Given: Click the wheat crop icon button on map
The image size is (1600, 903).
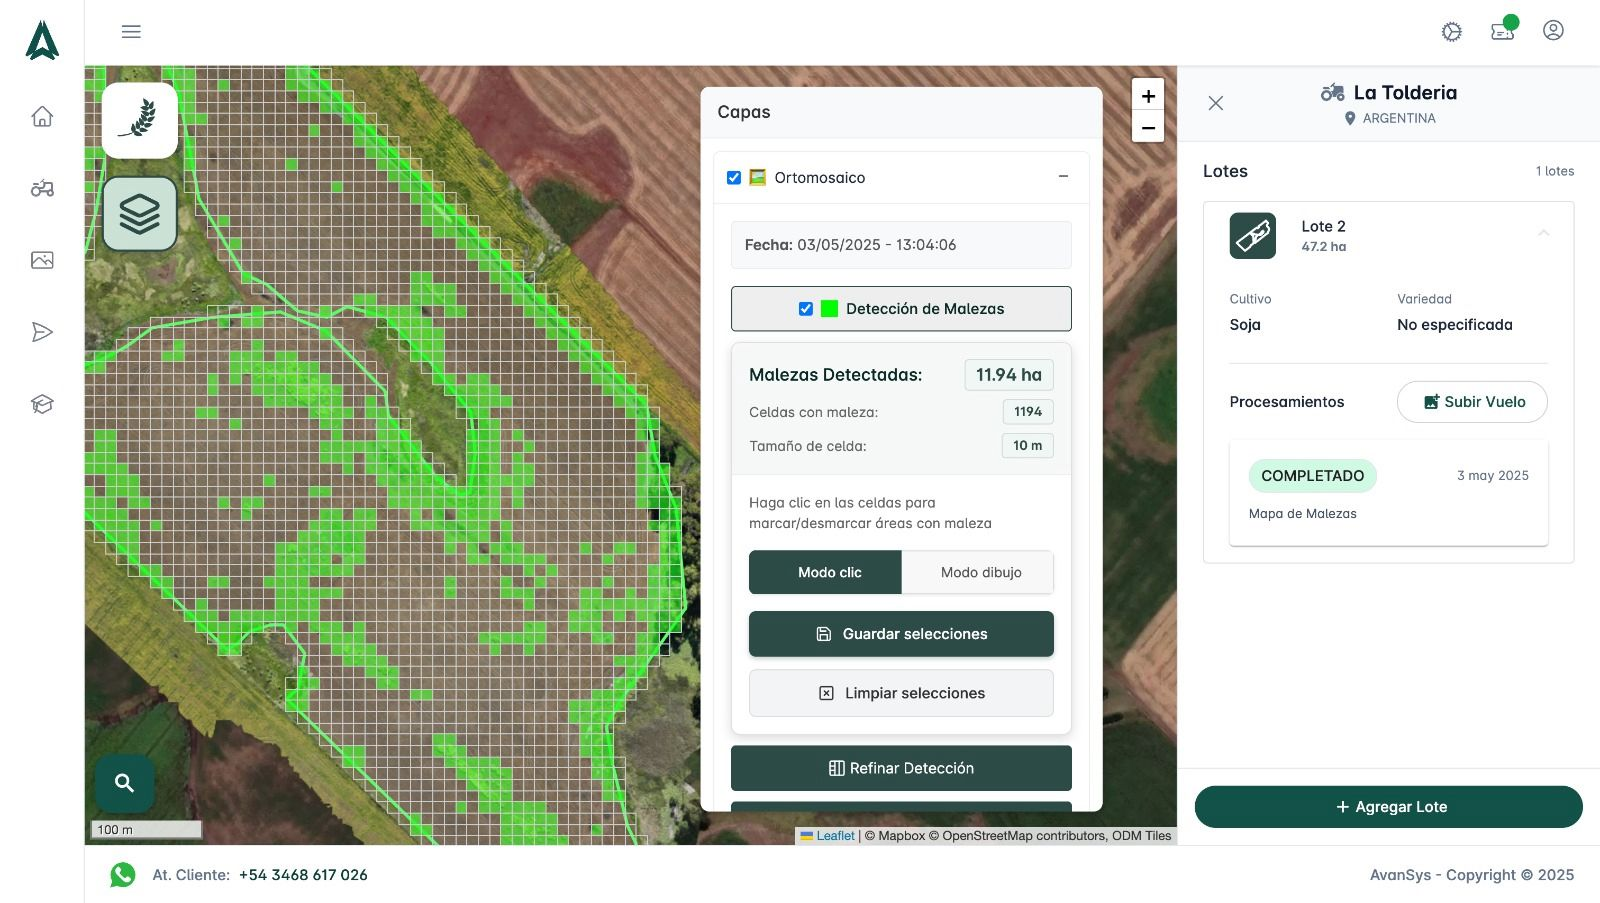Looking at the screenshot, I should 140,120.
